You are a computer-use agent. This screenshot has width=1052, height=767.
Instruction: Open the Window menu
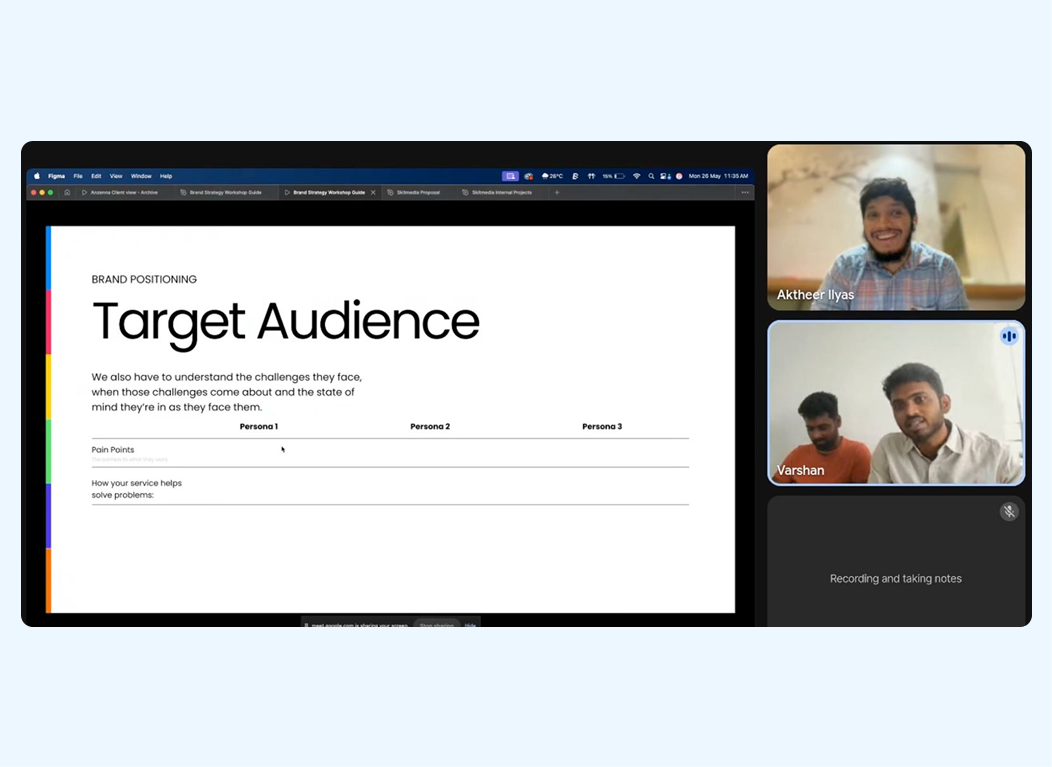tap(141, 176)
